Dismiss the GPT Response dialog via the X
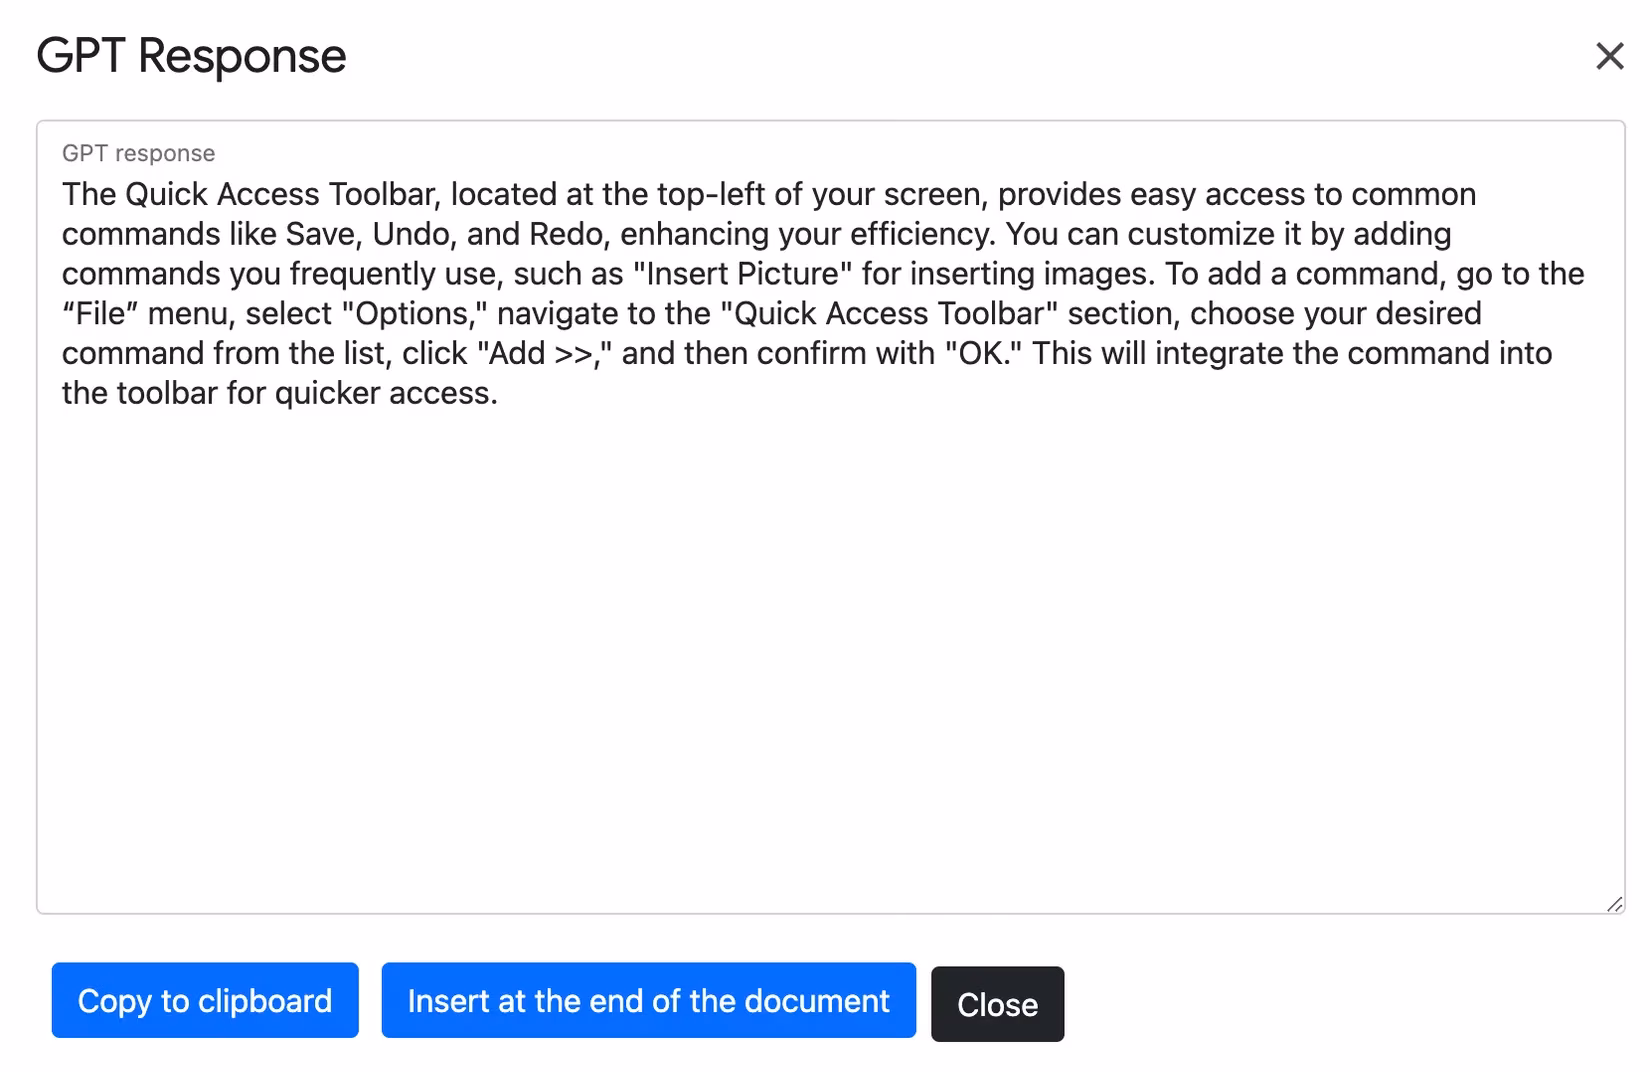 point(1610,57)
